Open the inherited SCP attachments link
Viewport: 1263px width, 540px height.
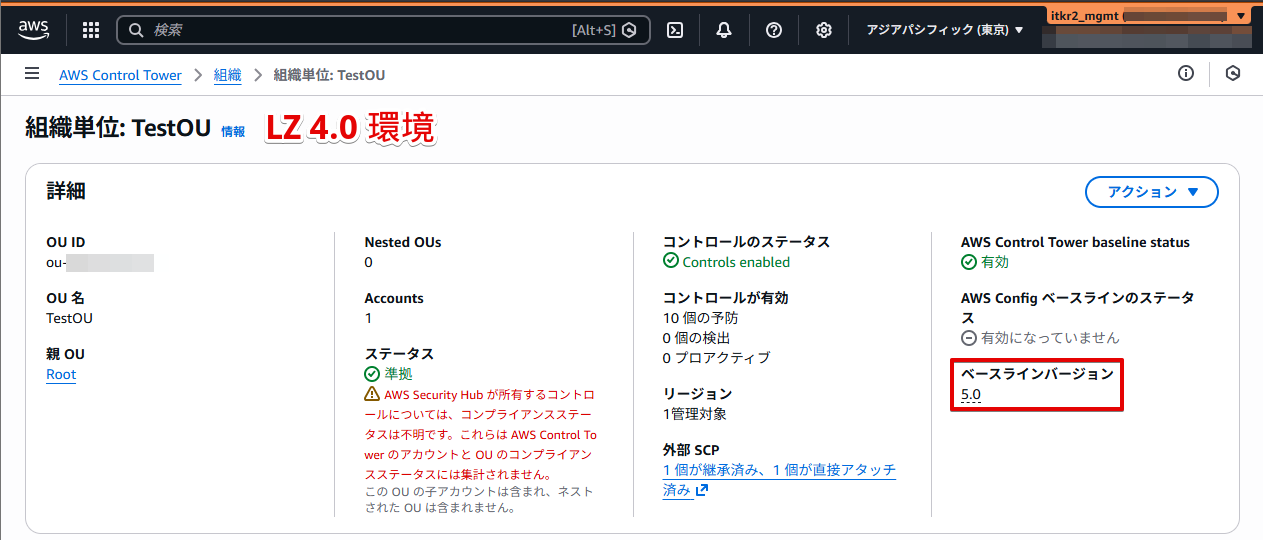tap(778, 470)
